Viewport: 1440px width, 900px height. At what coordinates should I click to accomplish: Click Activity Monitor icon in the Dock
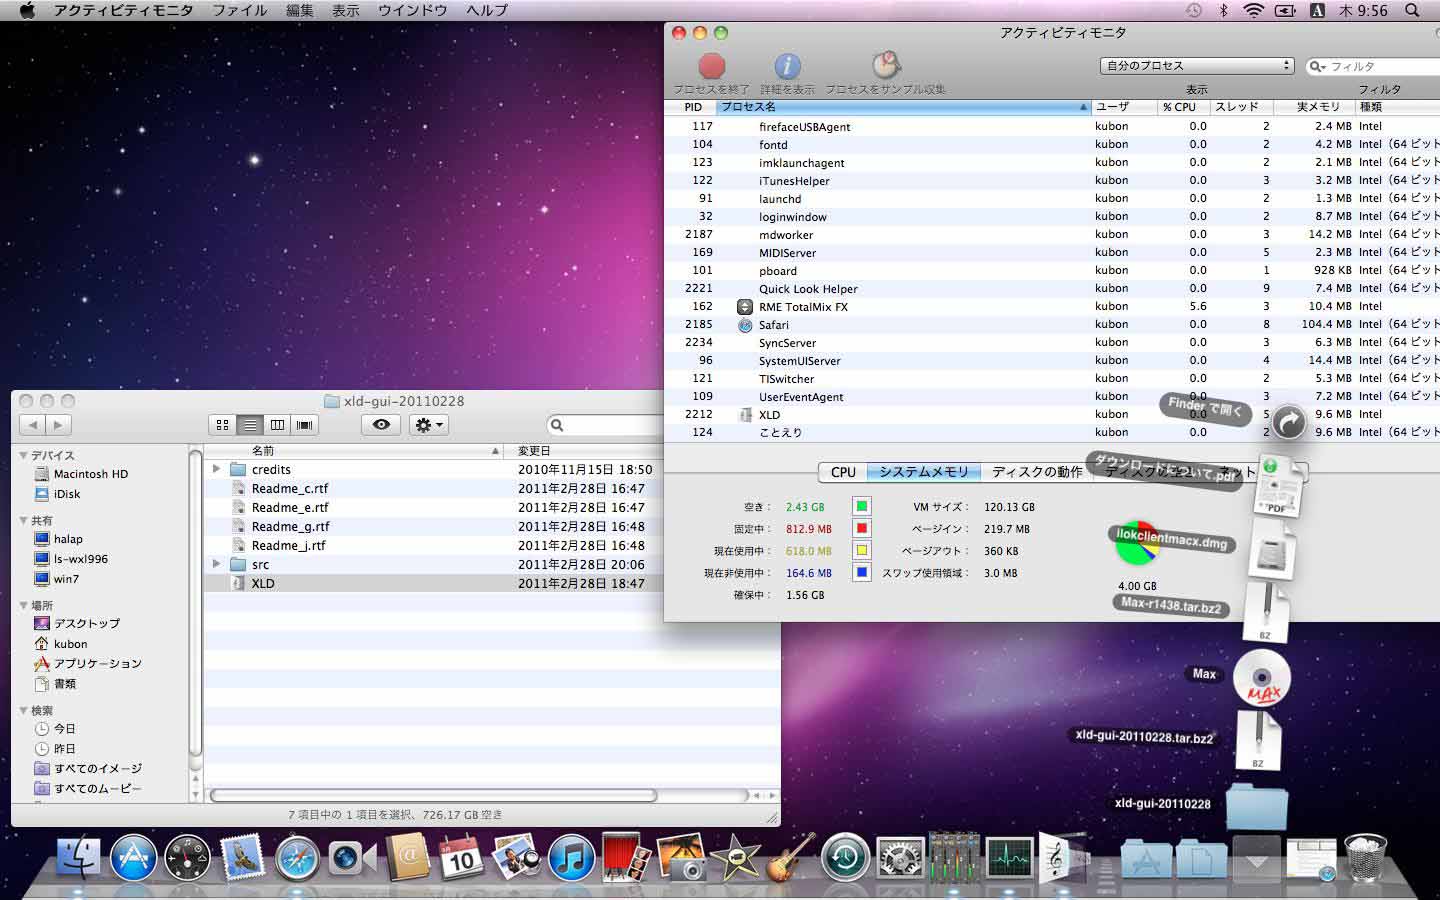1009,858
